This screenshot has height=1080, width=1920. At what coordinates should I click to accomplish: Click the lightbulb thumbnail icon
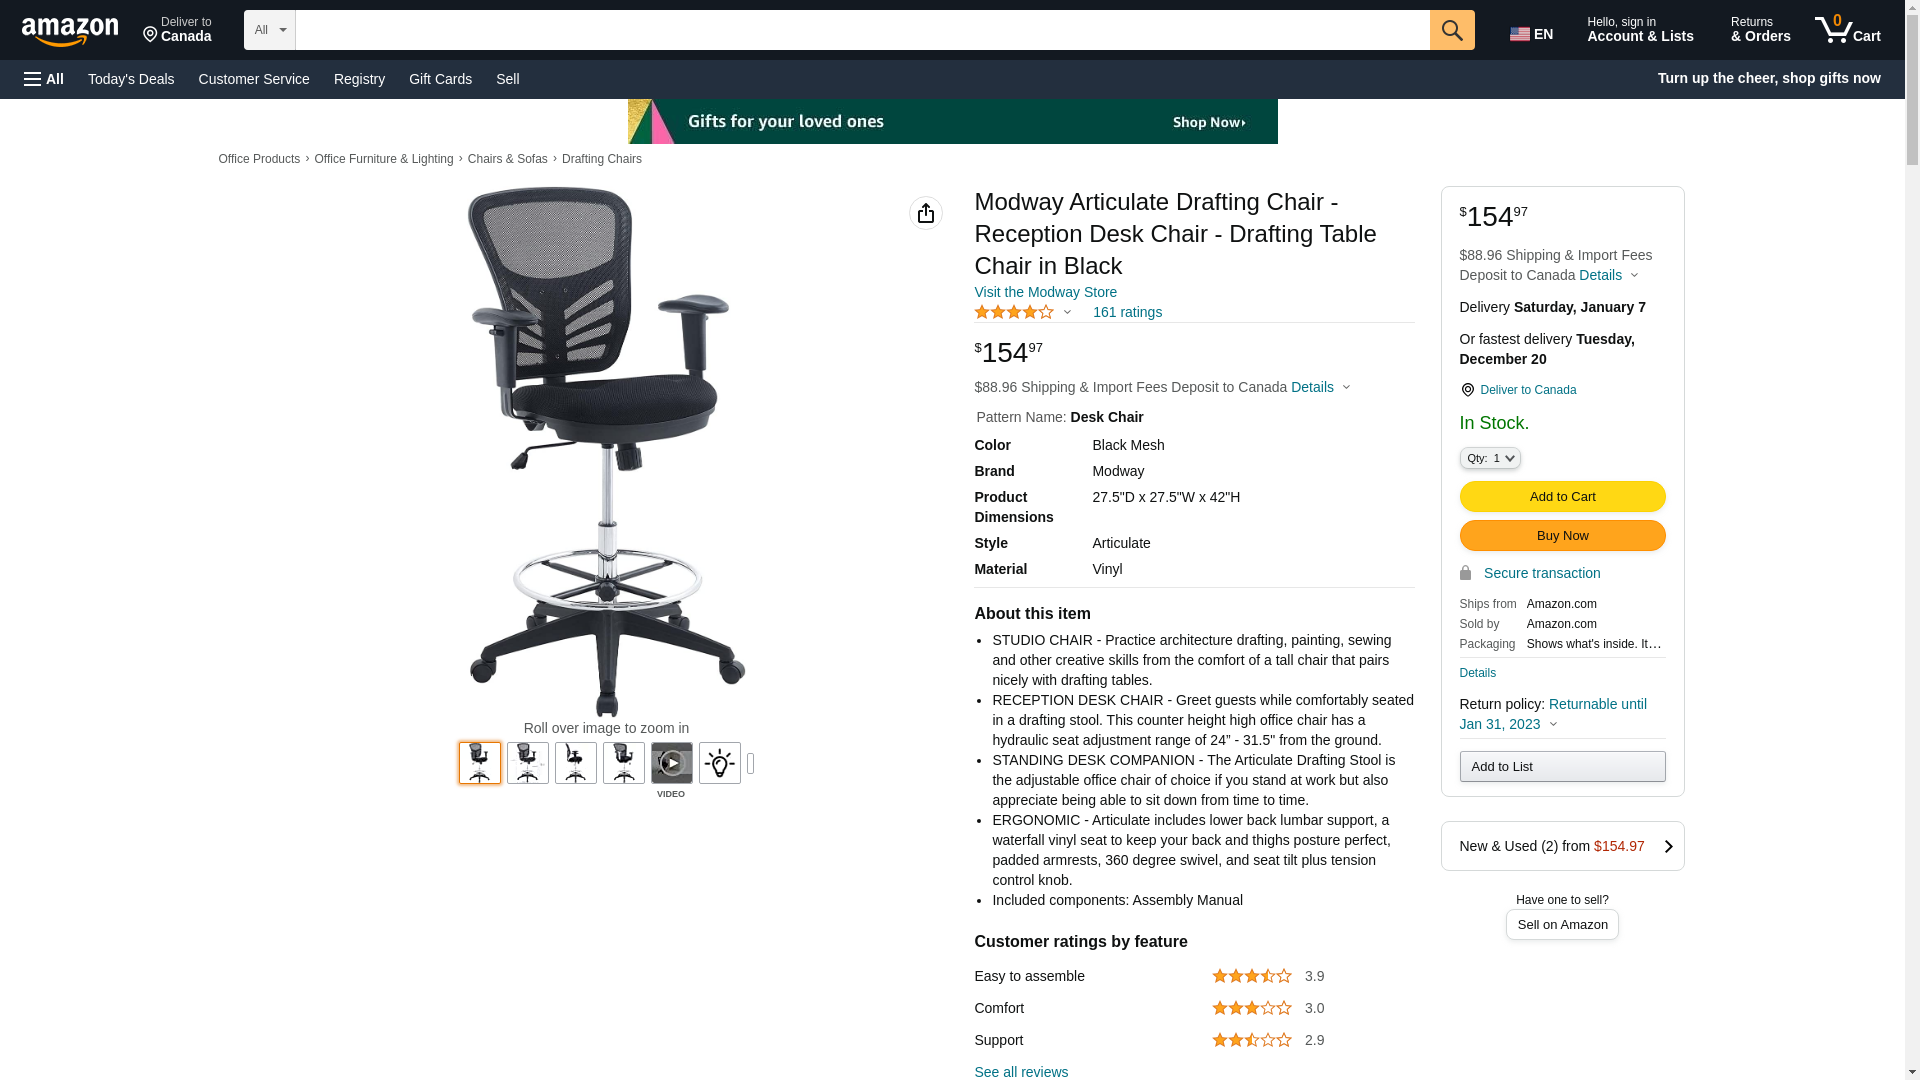pos(720,763)
